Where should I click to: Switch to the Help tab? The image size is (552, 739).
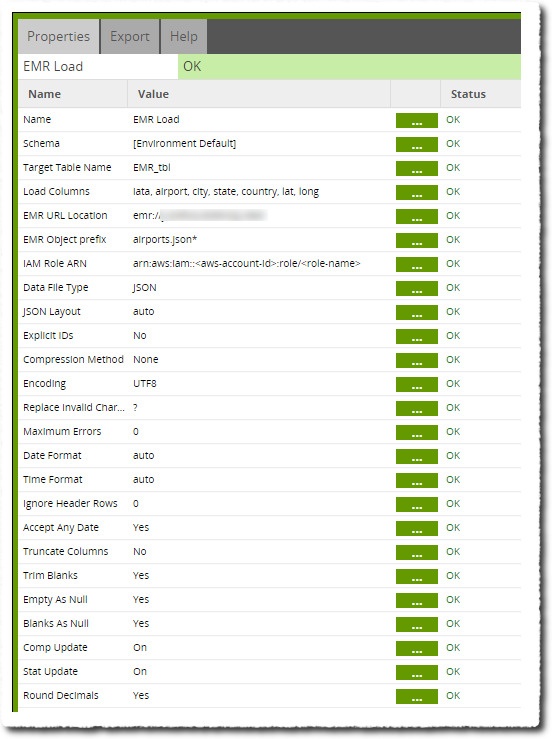184,36
